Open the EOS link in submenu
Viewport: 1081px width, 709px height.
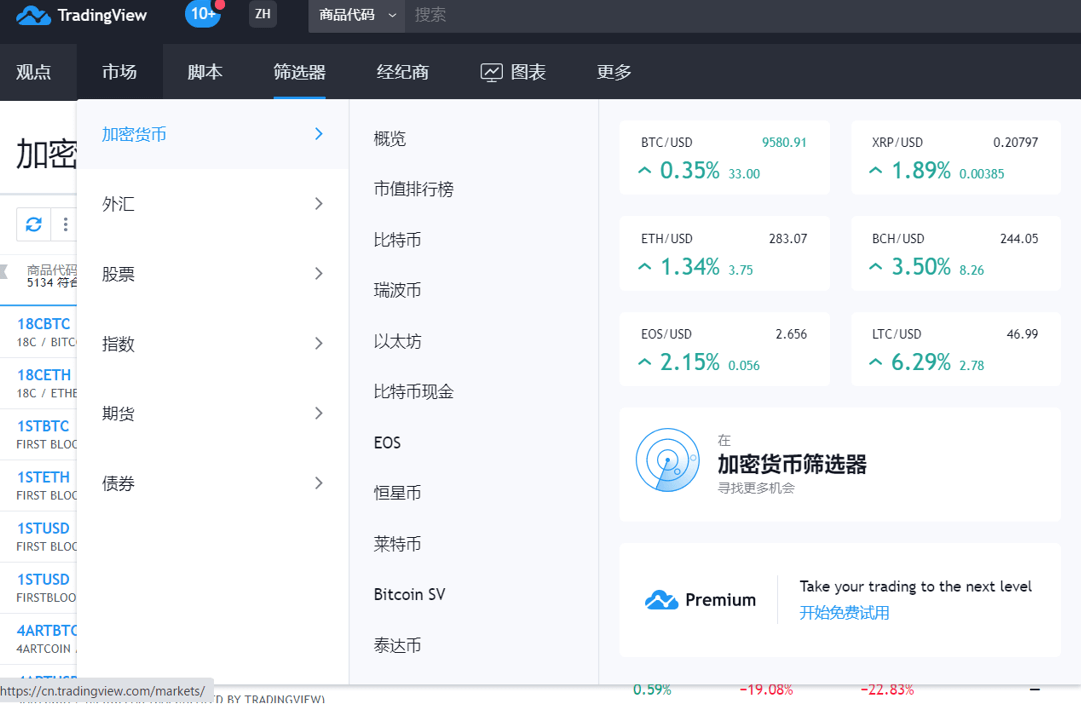tap(387, 443)
